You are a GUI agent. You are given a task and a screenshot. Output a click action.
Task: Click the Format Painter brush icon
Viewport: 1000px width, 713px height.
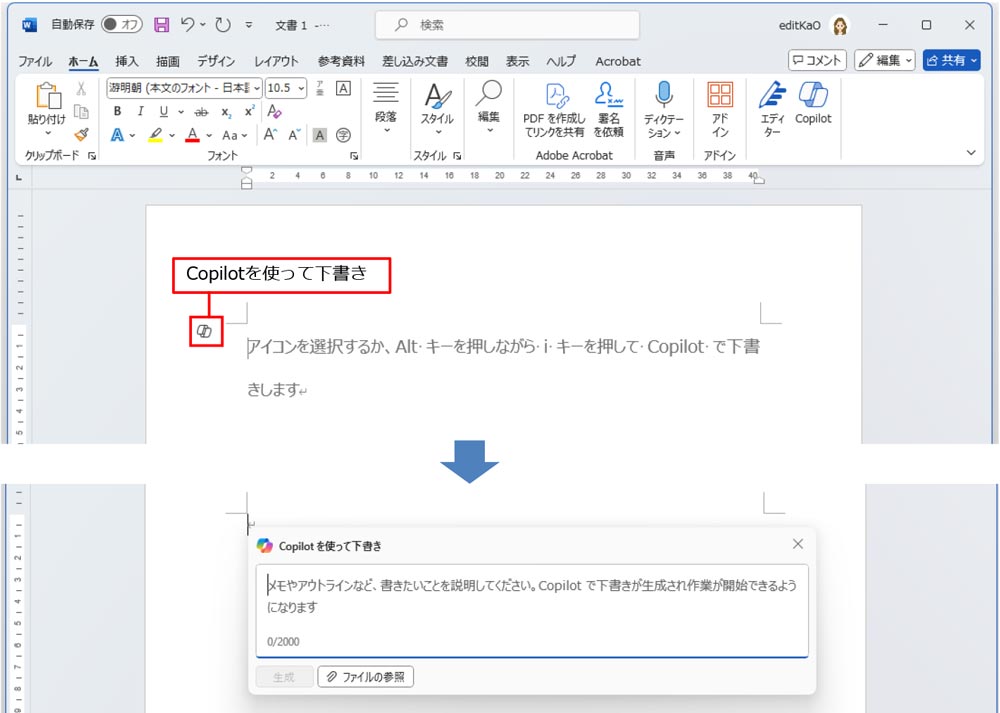[81, 135]
